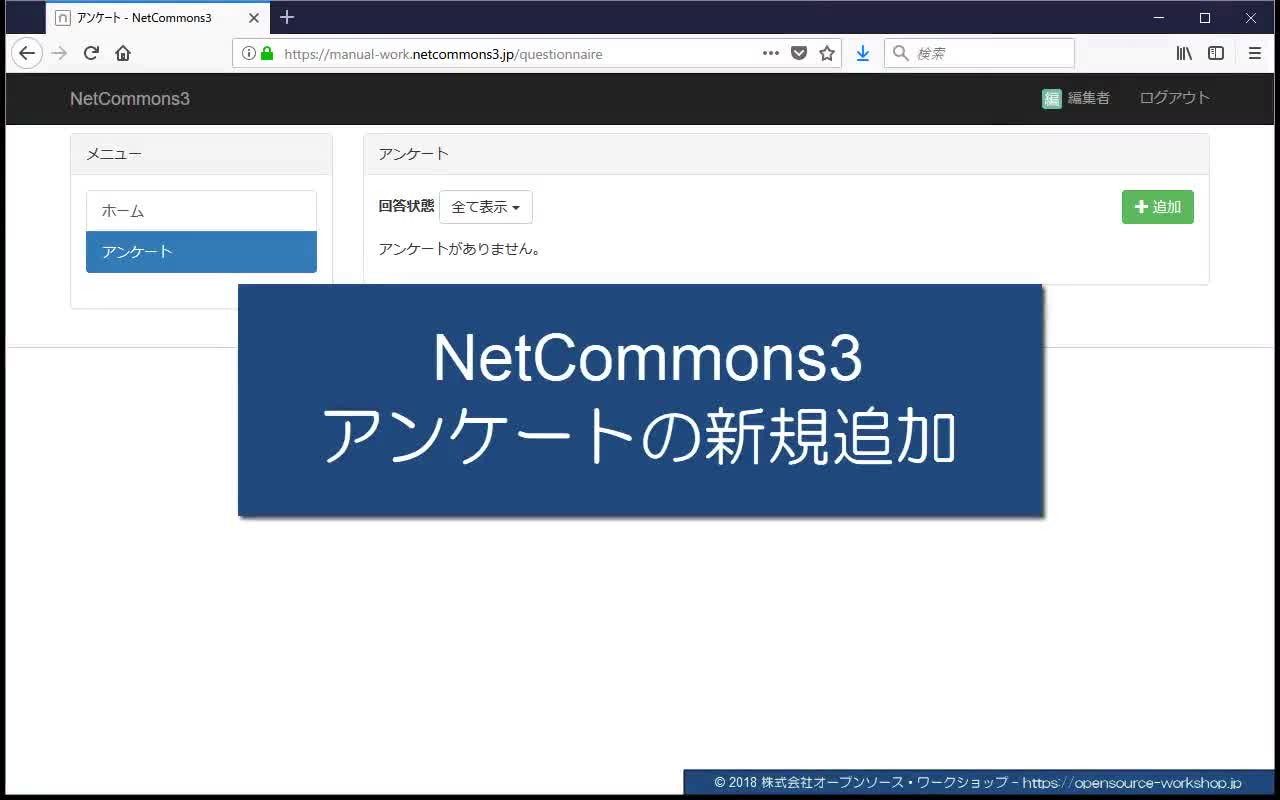Click the browser Forward arrow button

coord(59,53)
